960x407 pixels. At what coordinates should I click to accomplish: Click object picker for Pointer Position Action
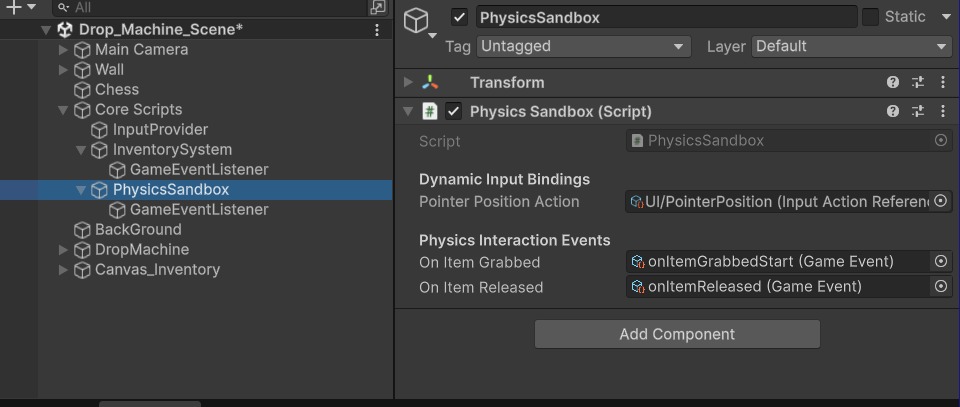click(941, 201)
